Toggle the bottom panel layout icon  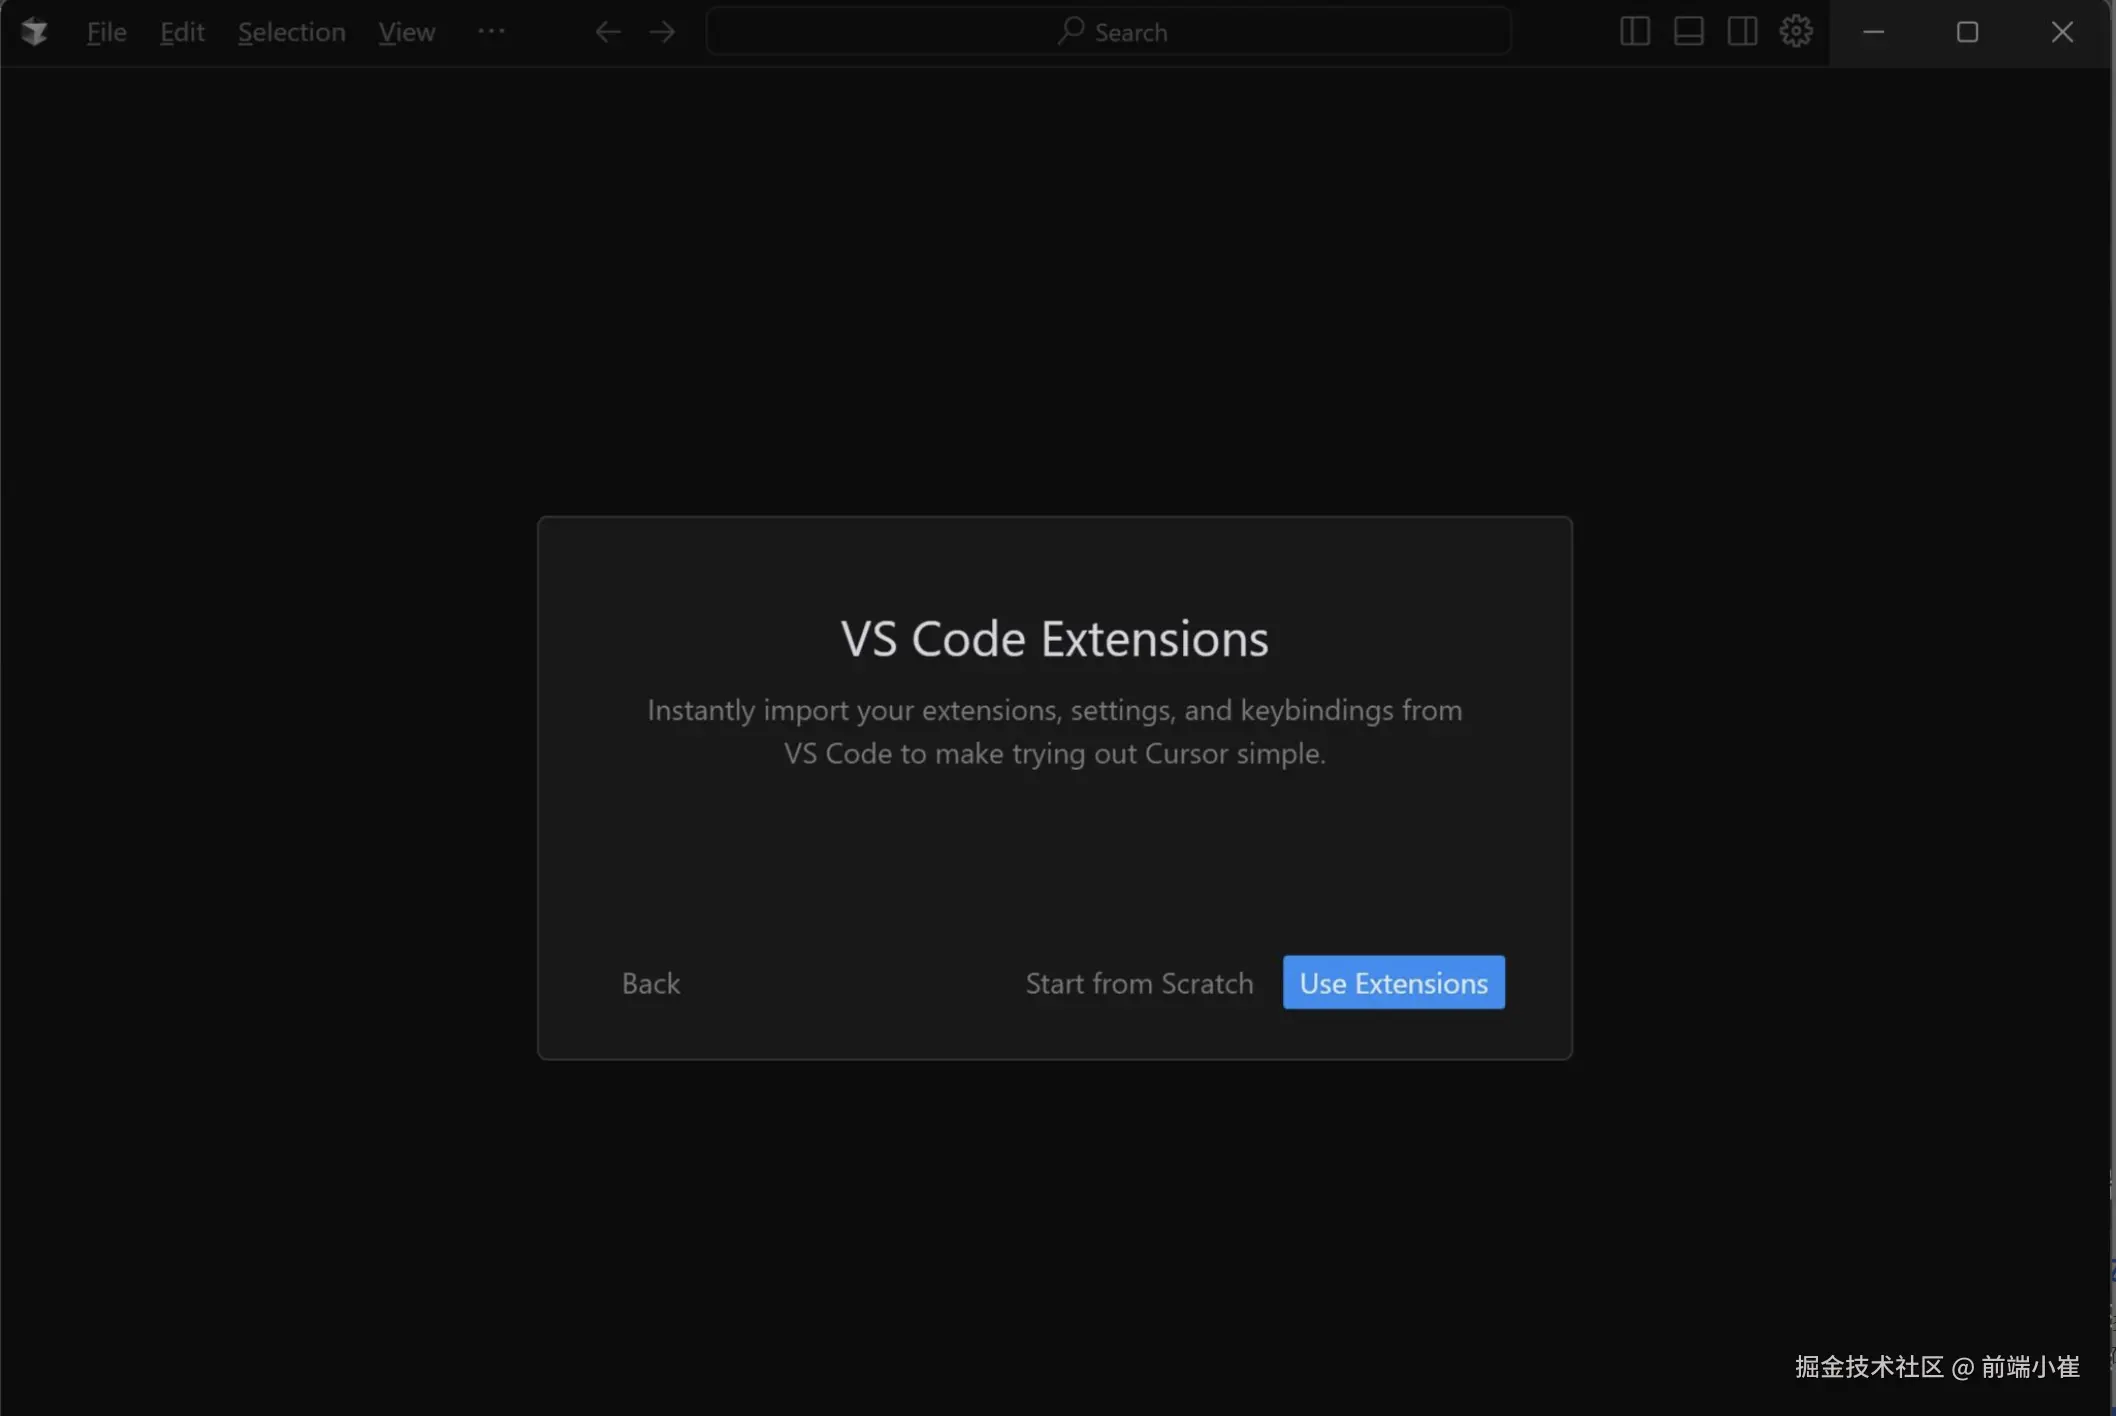point(1688,32)
